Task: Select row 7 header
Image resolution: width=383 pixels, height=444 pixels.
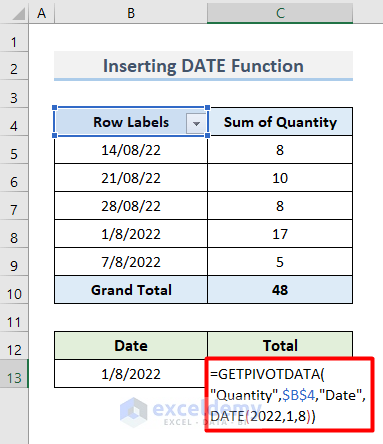Action: (x=14, y=206)
